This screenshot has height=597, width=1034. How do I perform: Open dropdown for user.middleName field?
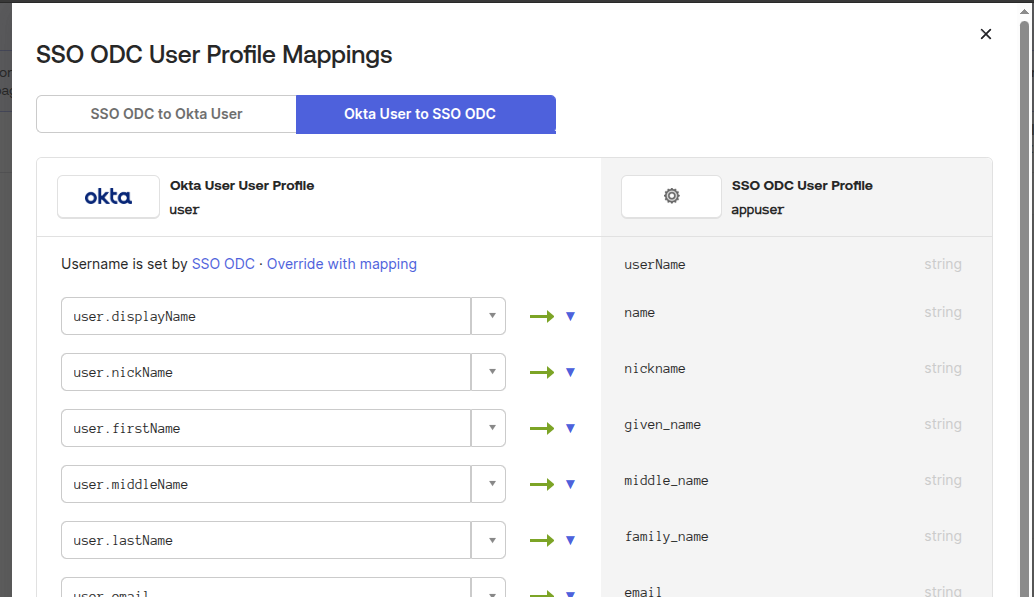pos(489,484)
